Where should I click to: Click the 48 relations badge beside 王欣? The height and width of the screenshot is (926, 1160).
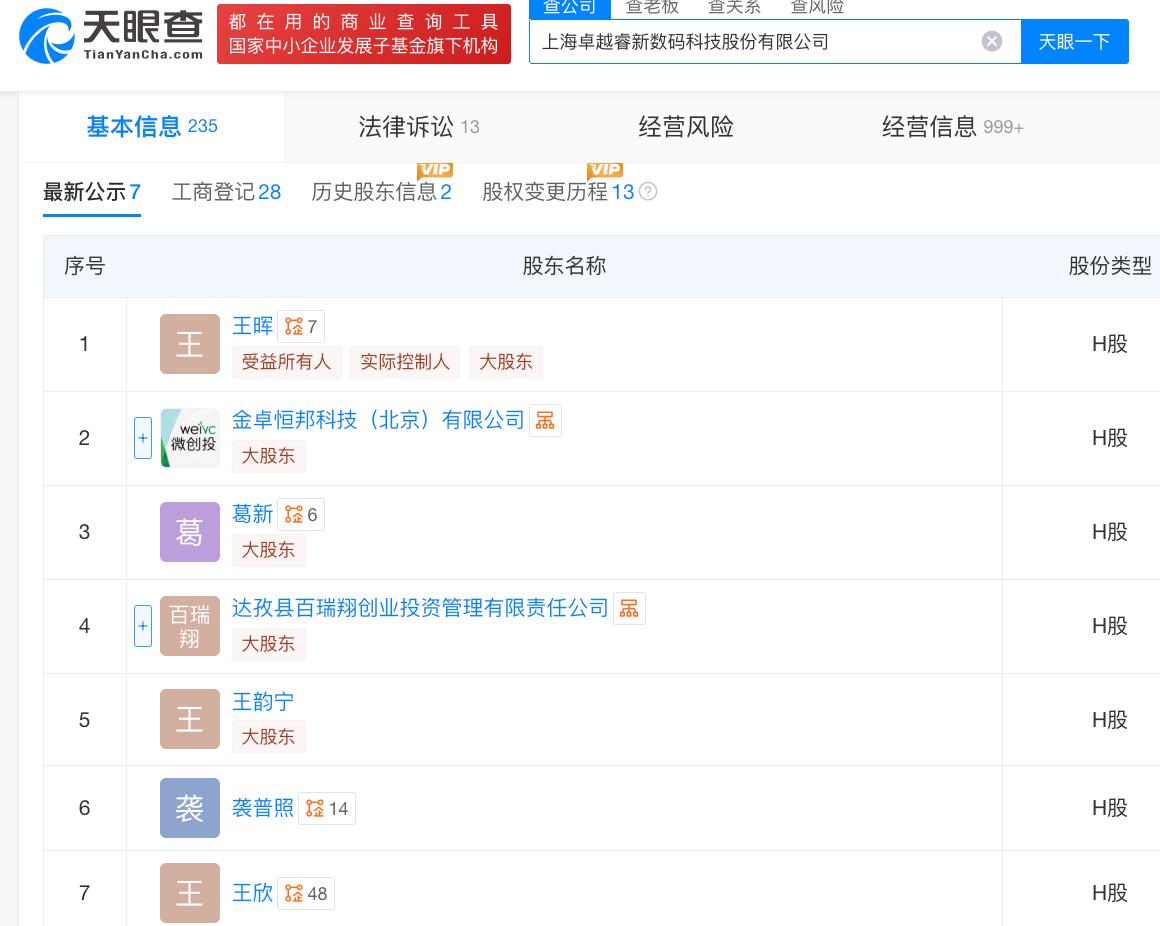click(x=306, y=894)
